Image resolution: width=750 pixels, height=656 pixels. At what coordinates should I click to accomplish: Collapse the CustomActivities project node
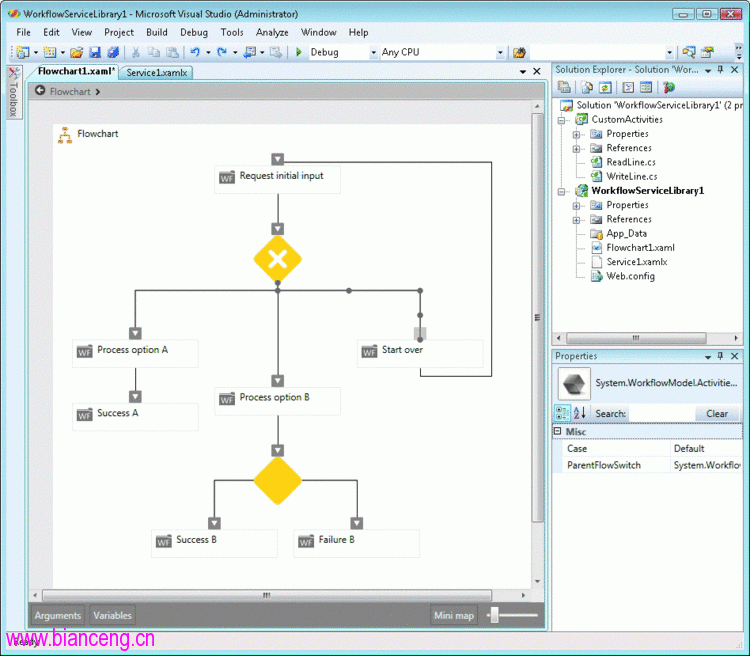[x=562, y=120]
